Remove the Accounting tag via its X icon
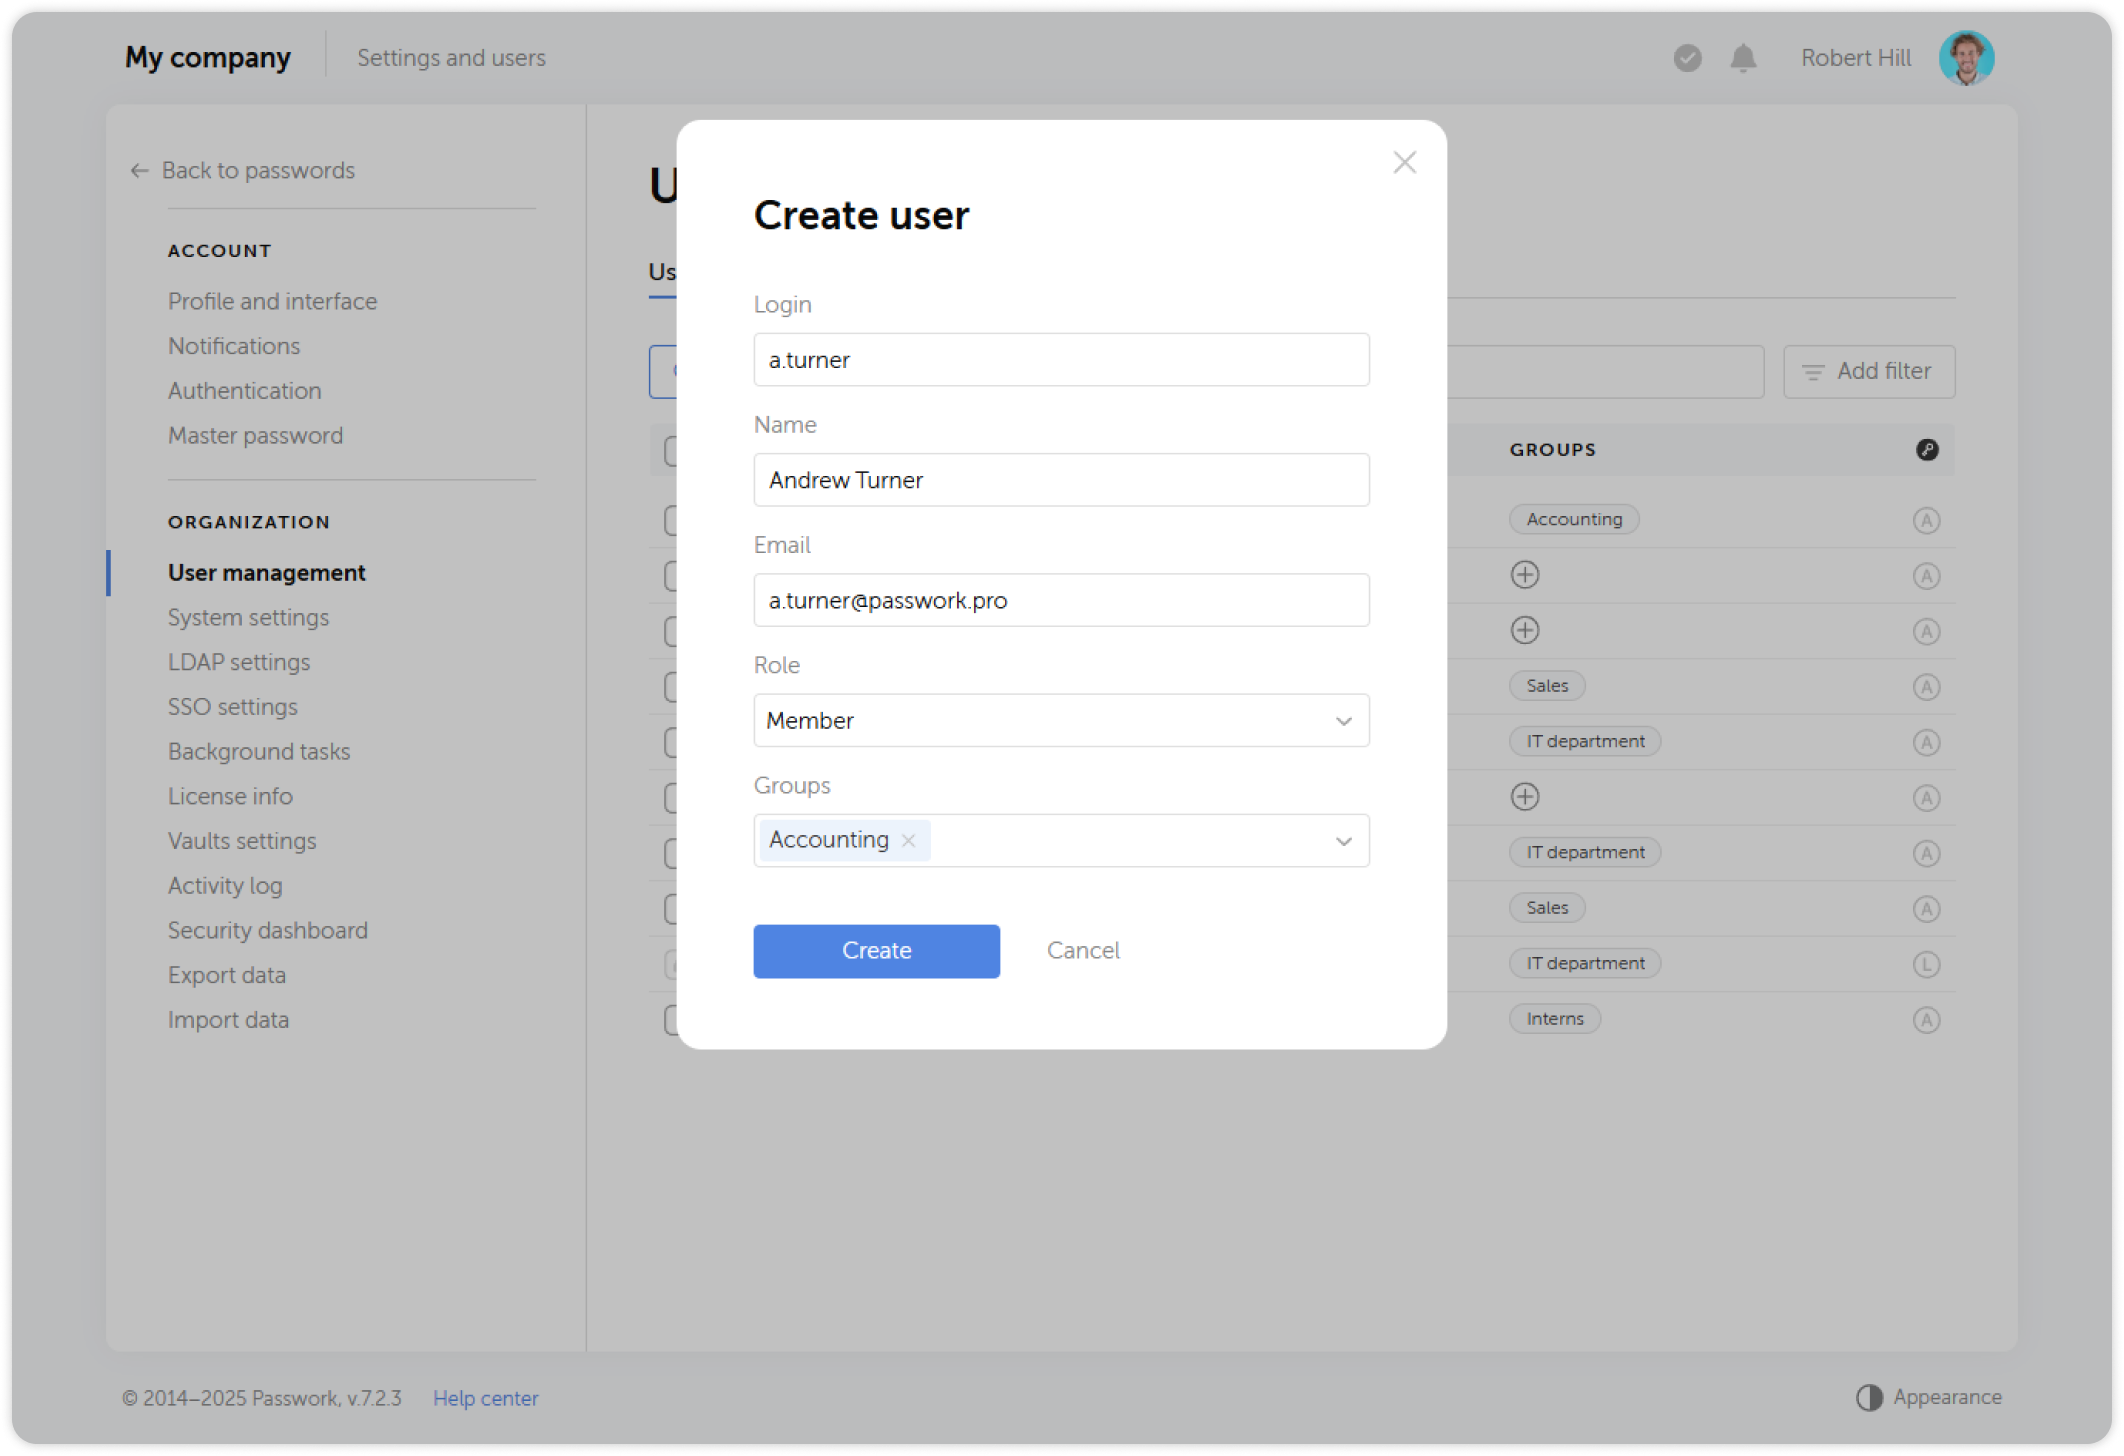The width and height of the screenshot is (2124, 1456). tap(908, 840)
